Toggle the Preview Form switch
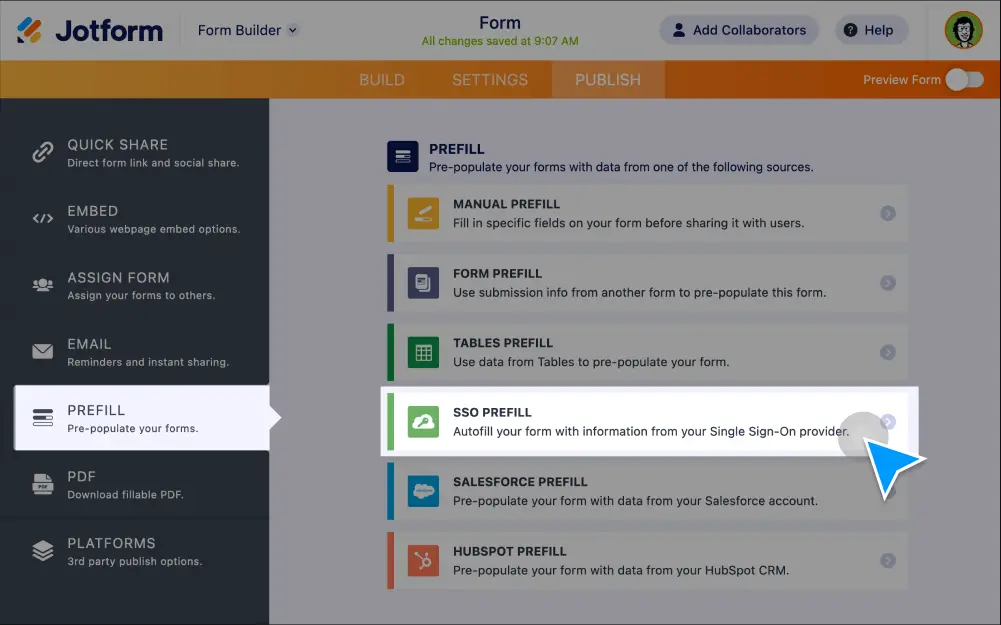 tap(964, 80)
